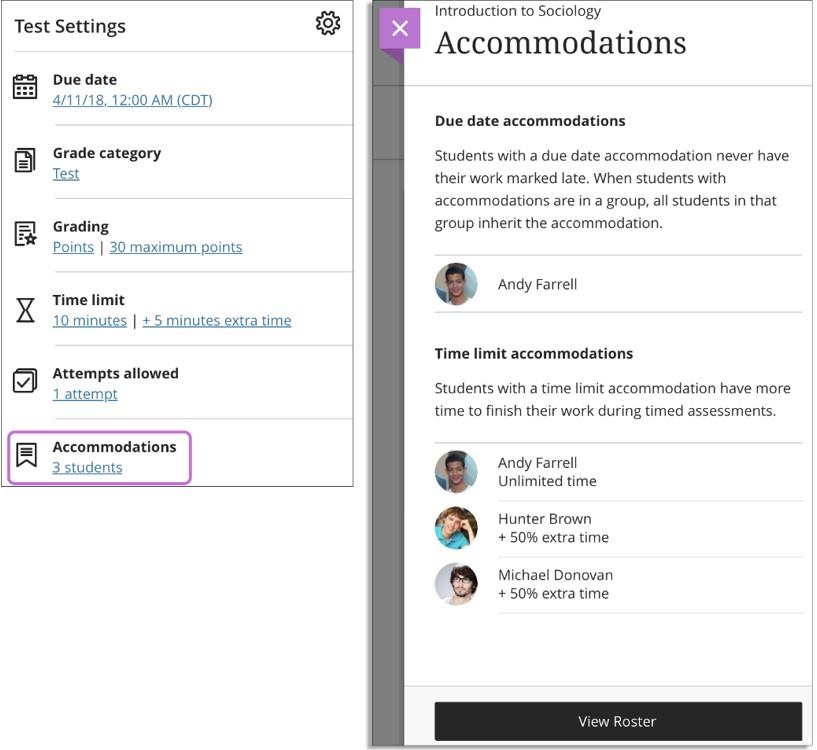Click the calendar icon beside Due date

pos(25,87)
